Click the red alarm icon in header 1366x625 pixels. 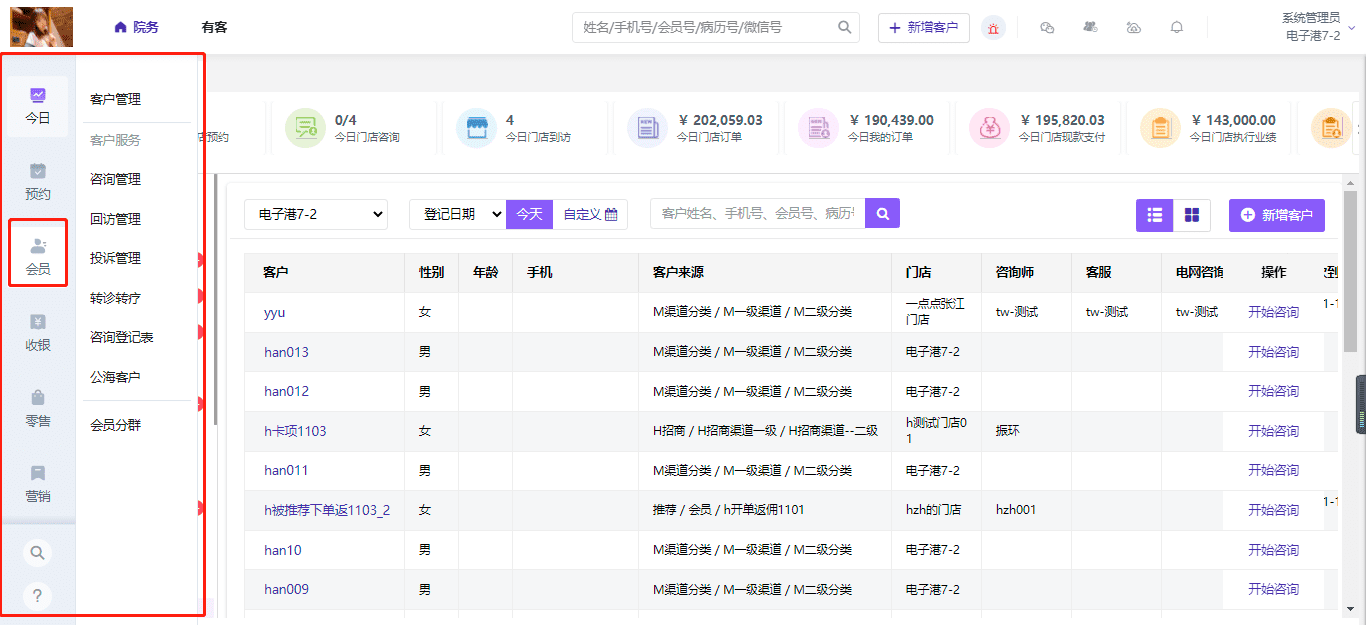pos(993,28)
